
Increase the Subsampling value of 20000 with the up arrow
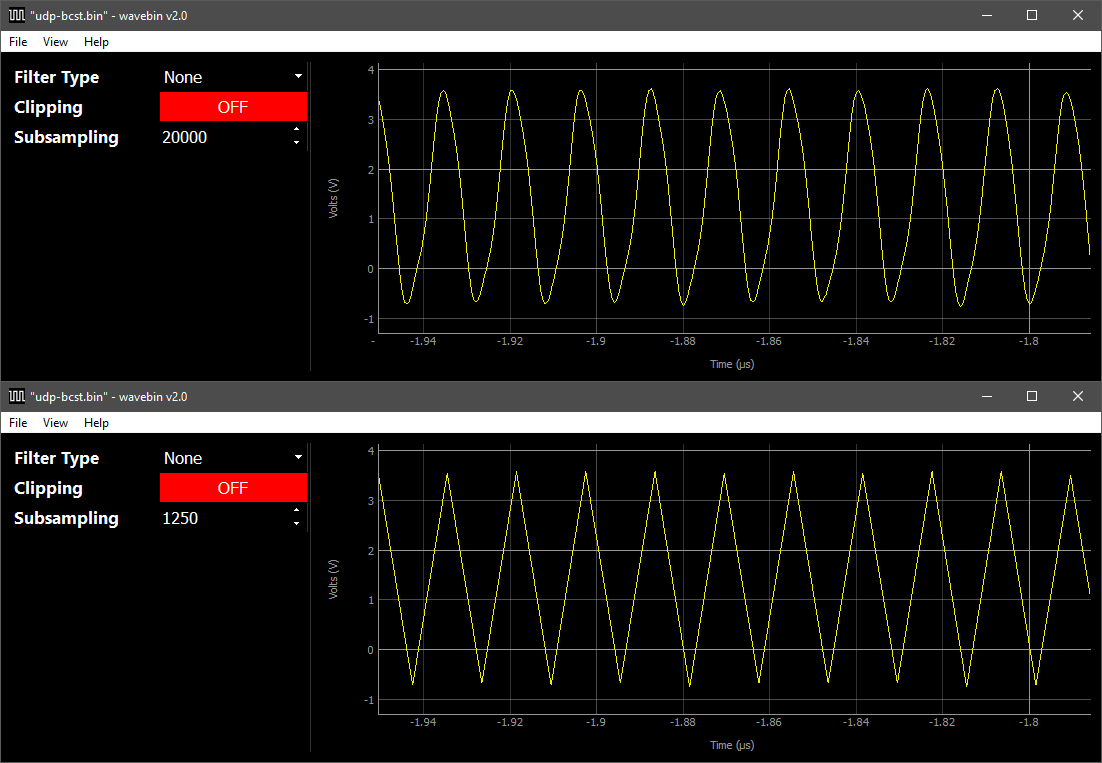pyautogui.click(x=297, y=130)
